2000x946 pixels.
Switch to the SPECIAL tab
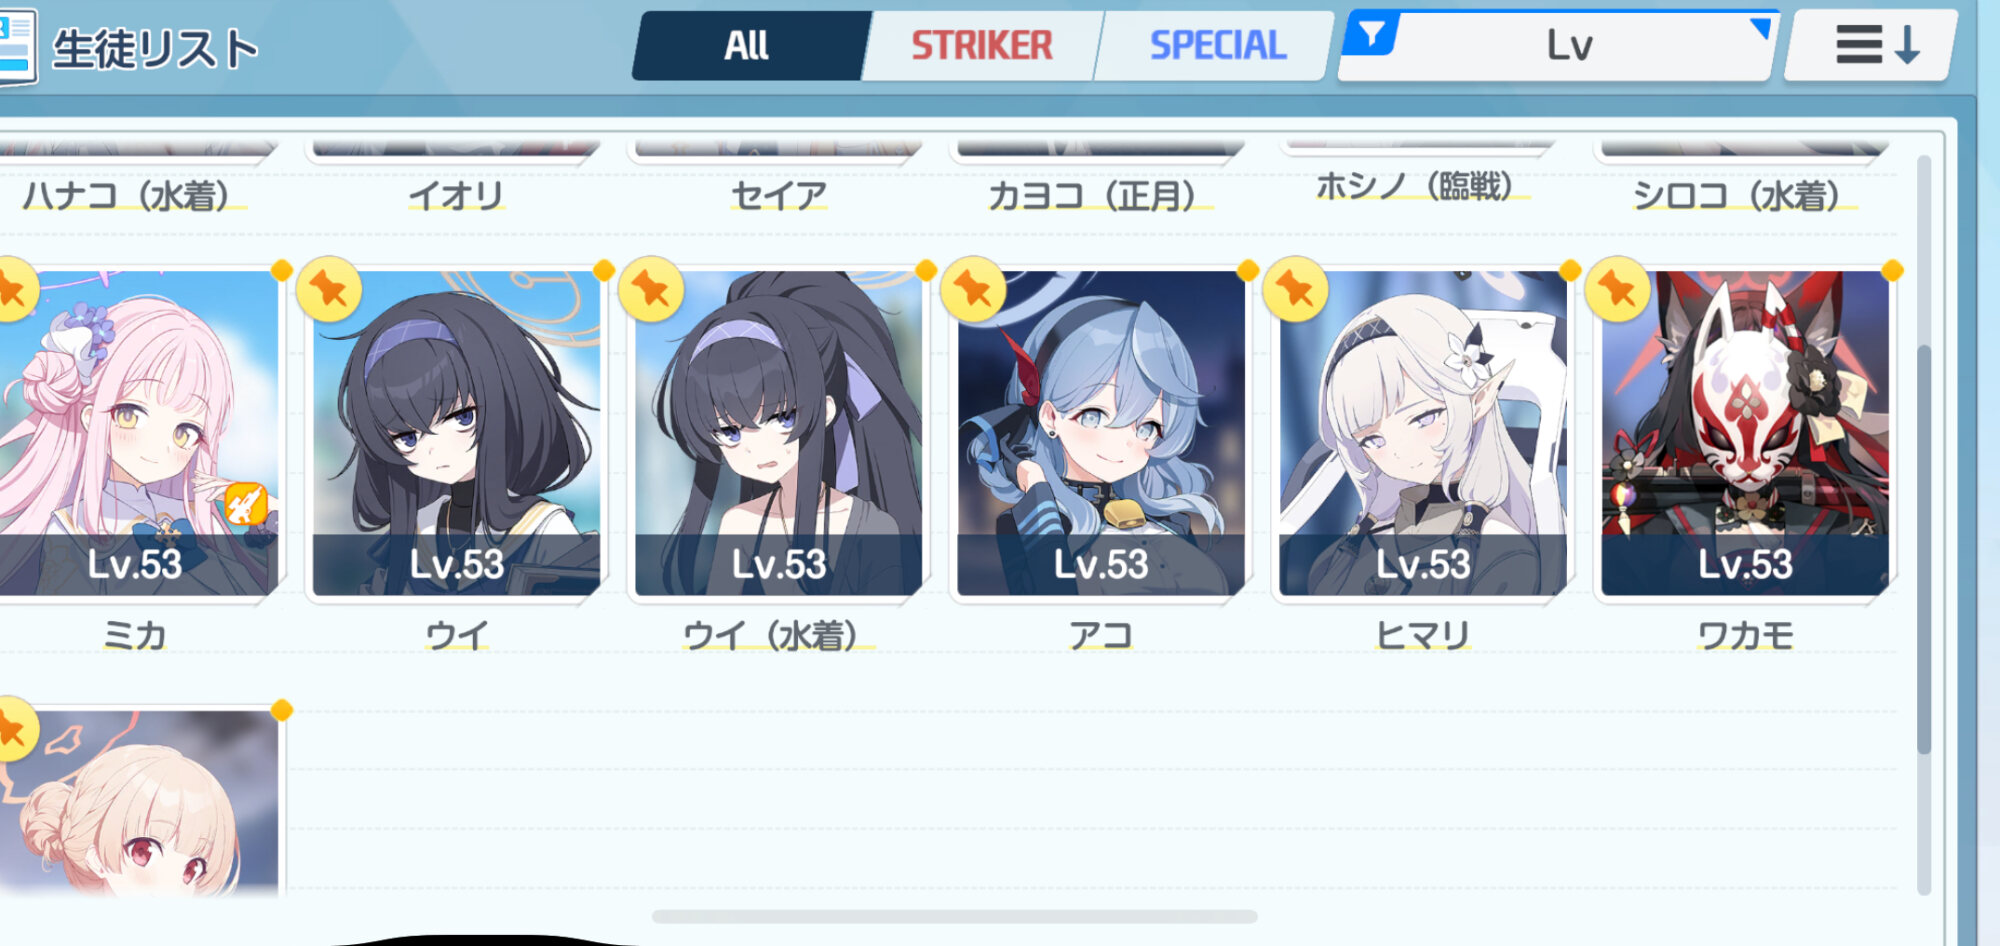coord(1217,45)
